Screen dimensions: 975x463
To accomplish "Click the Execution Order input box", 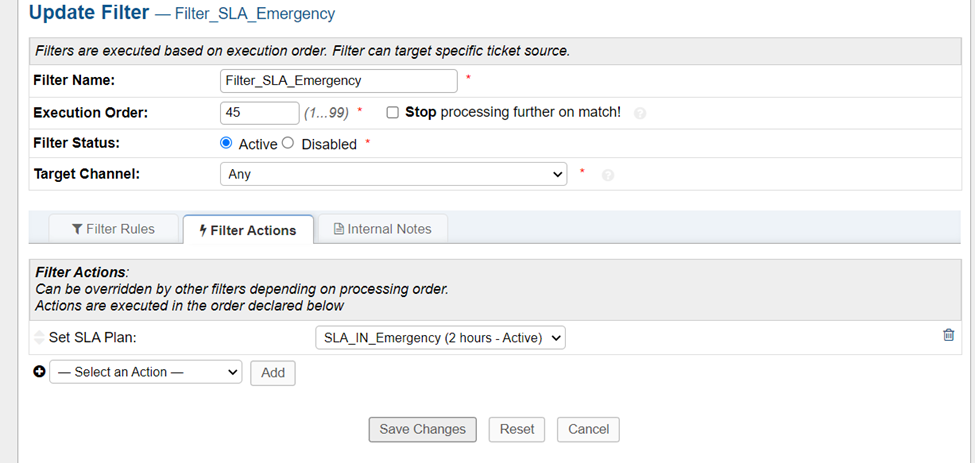I will pos(259,113).
